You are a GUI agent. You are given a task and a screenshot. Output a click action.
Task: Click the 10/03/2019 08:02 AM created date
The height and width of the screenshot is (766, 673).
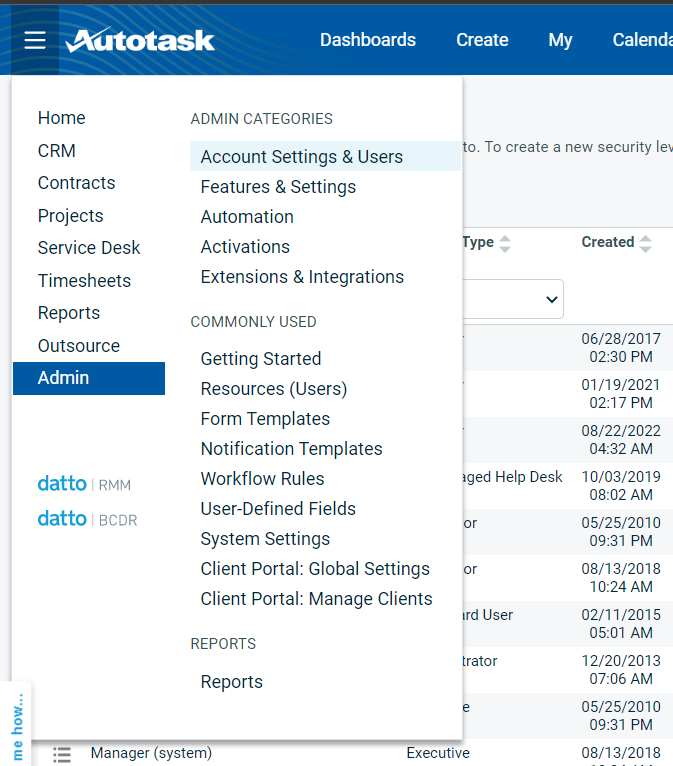click(621, 486)
